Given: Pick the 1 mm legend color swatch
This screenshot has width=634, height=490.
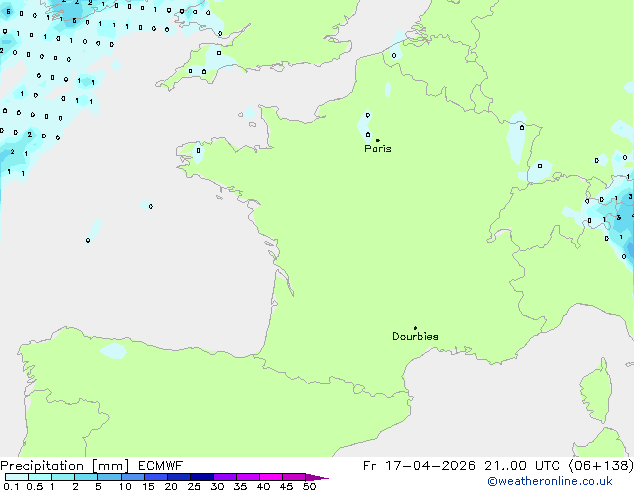Looking at the screenshot, I should 63,477.
